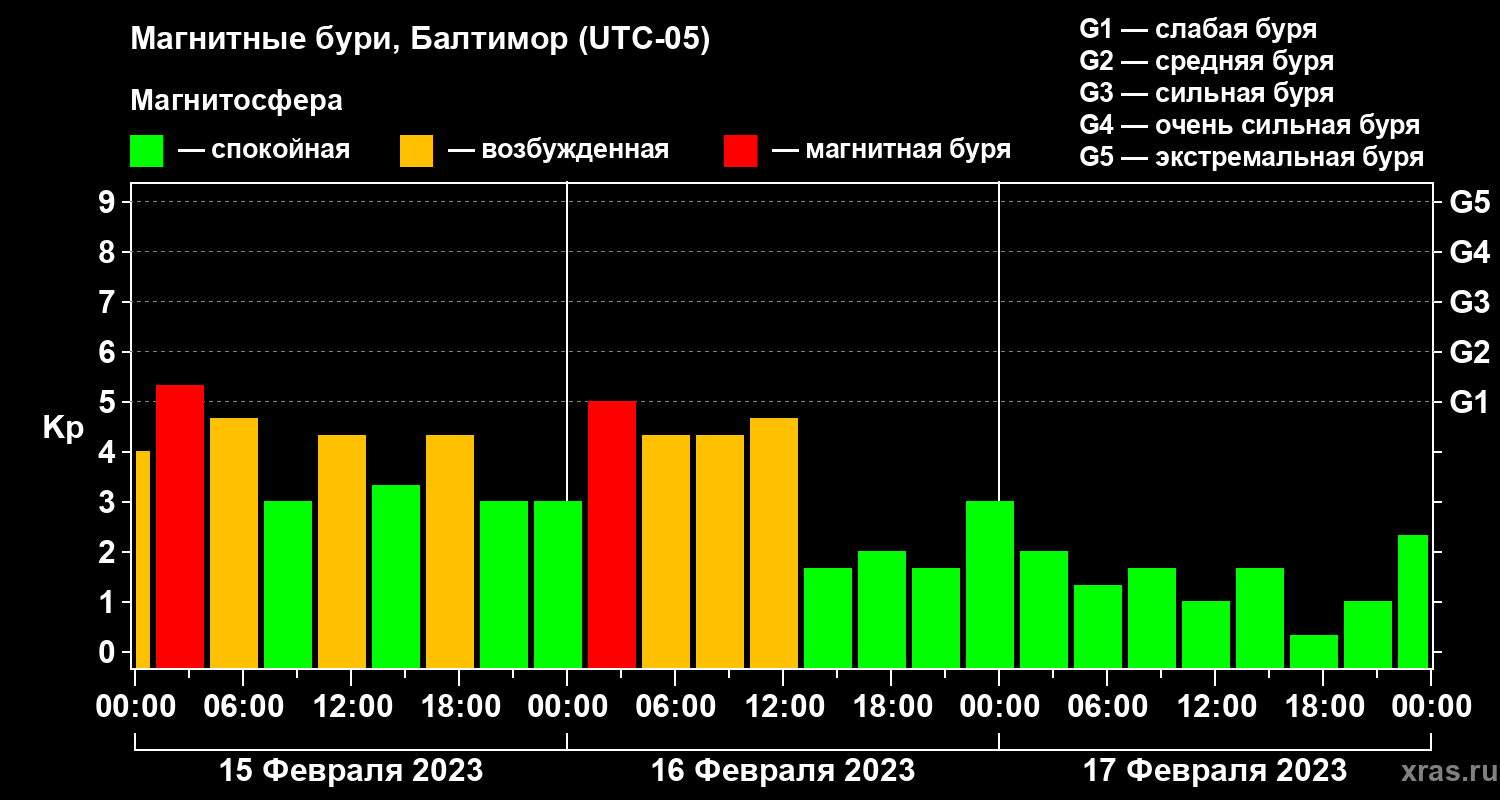Click the red Kp 5 bar on 16 February

(612, 534)
